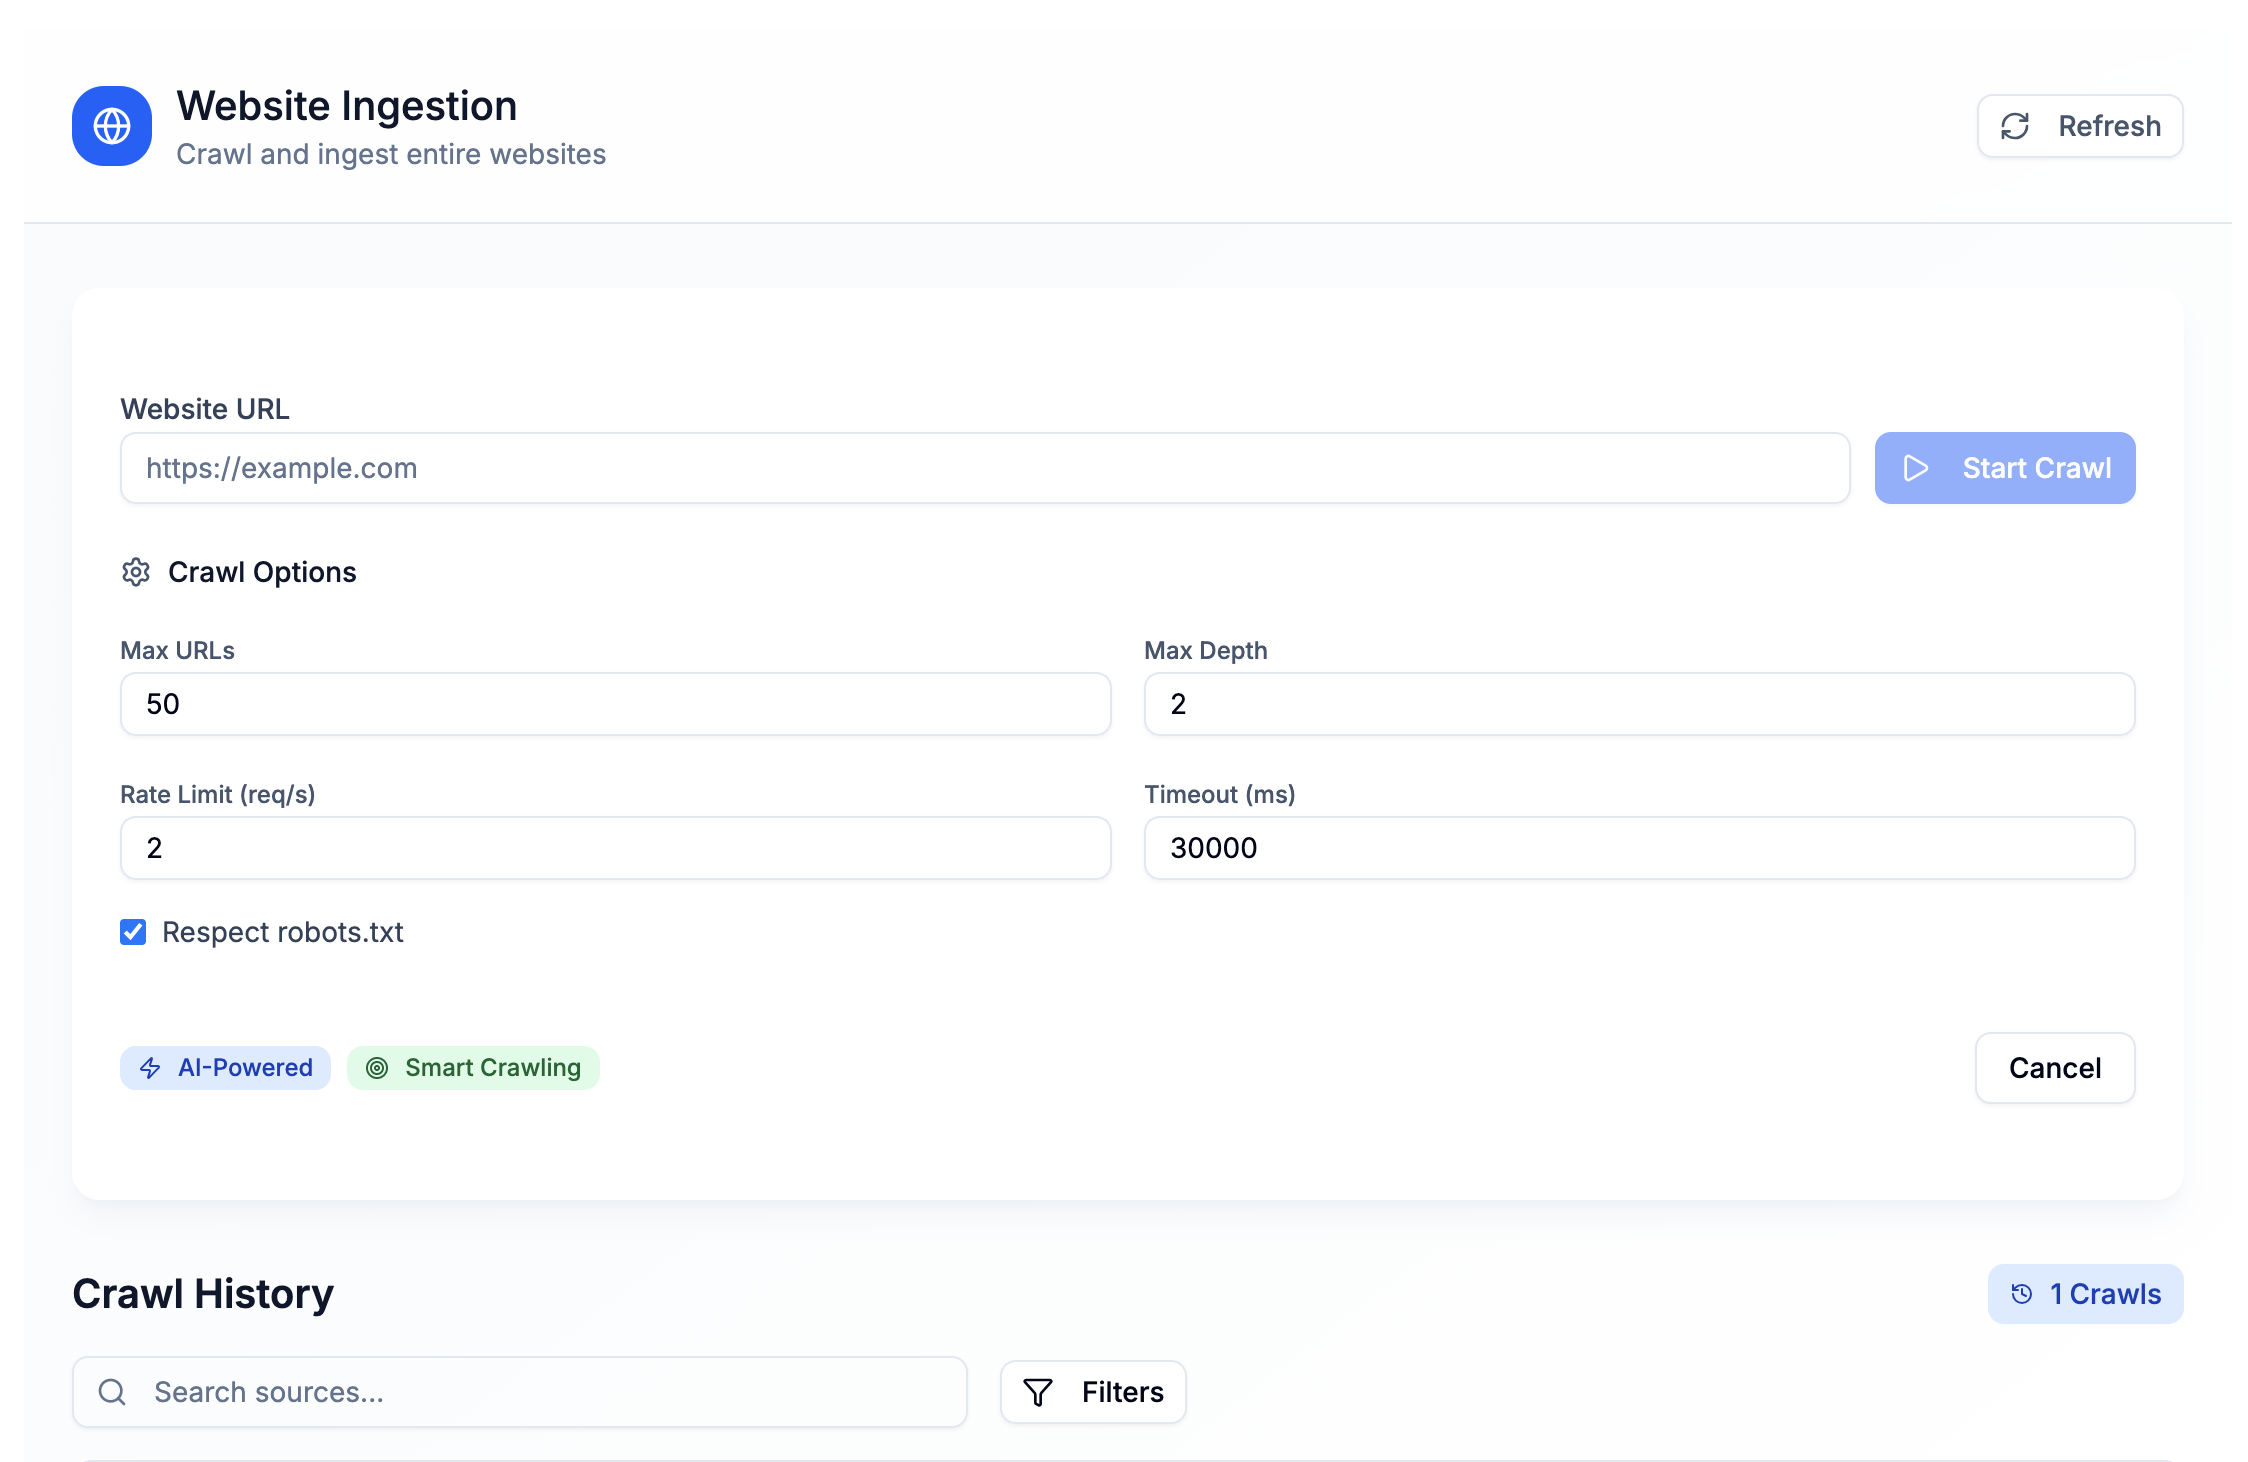This screenshot has width=2248, height=1462.
Task: Click inside the Website URL field
Action: pyautogui.click(x=984, y=468)
